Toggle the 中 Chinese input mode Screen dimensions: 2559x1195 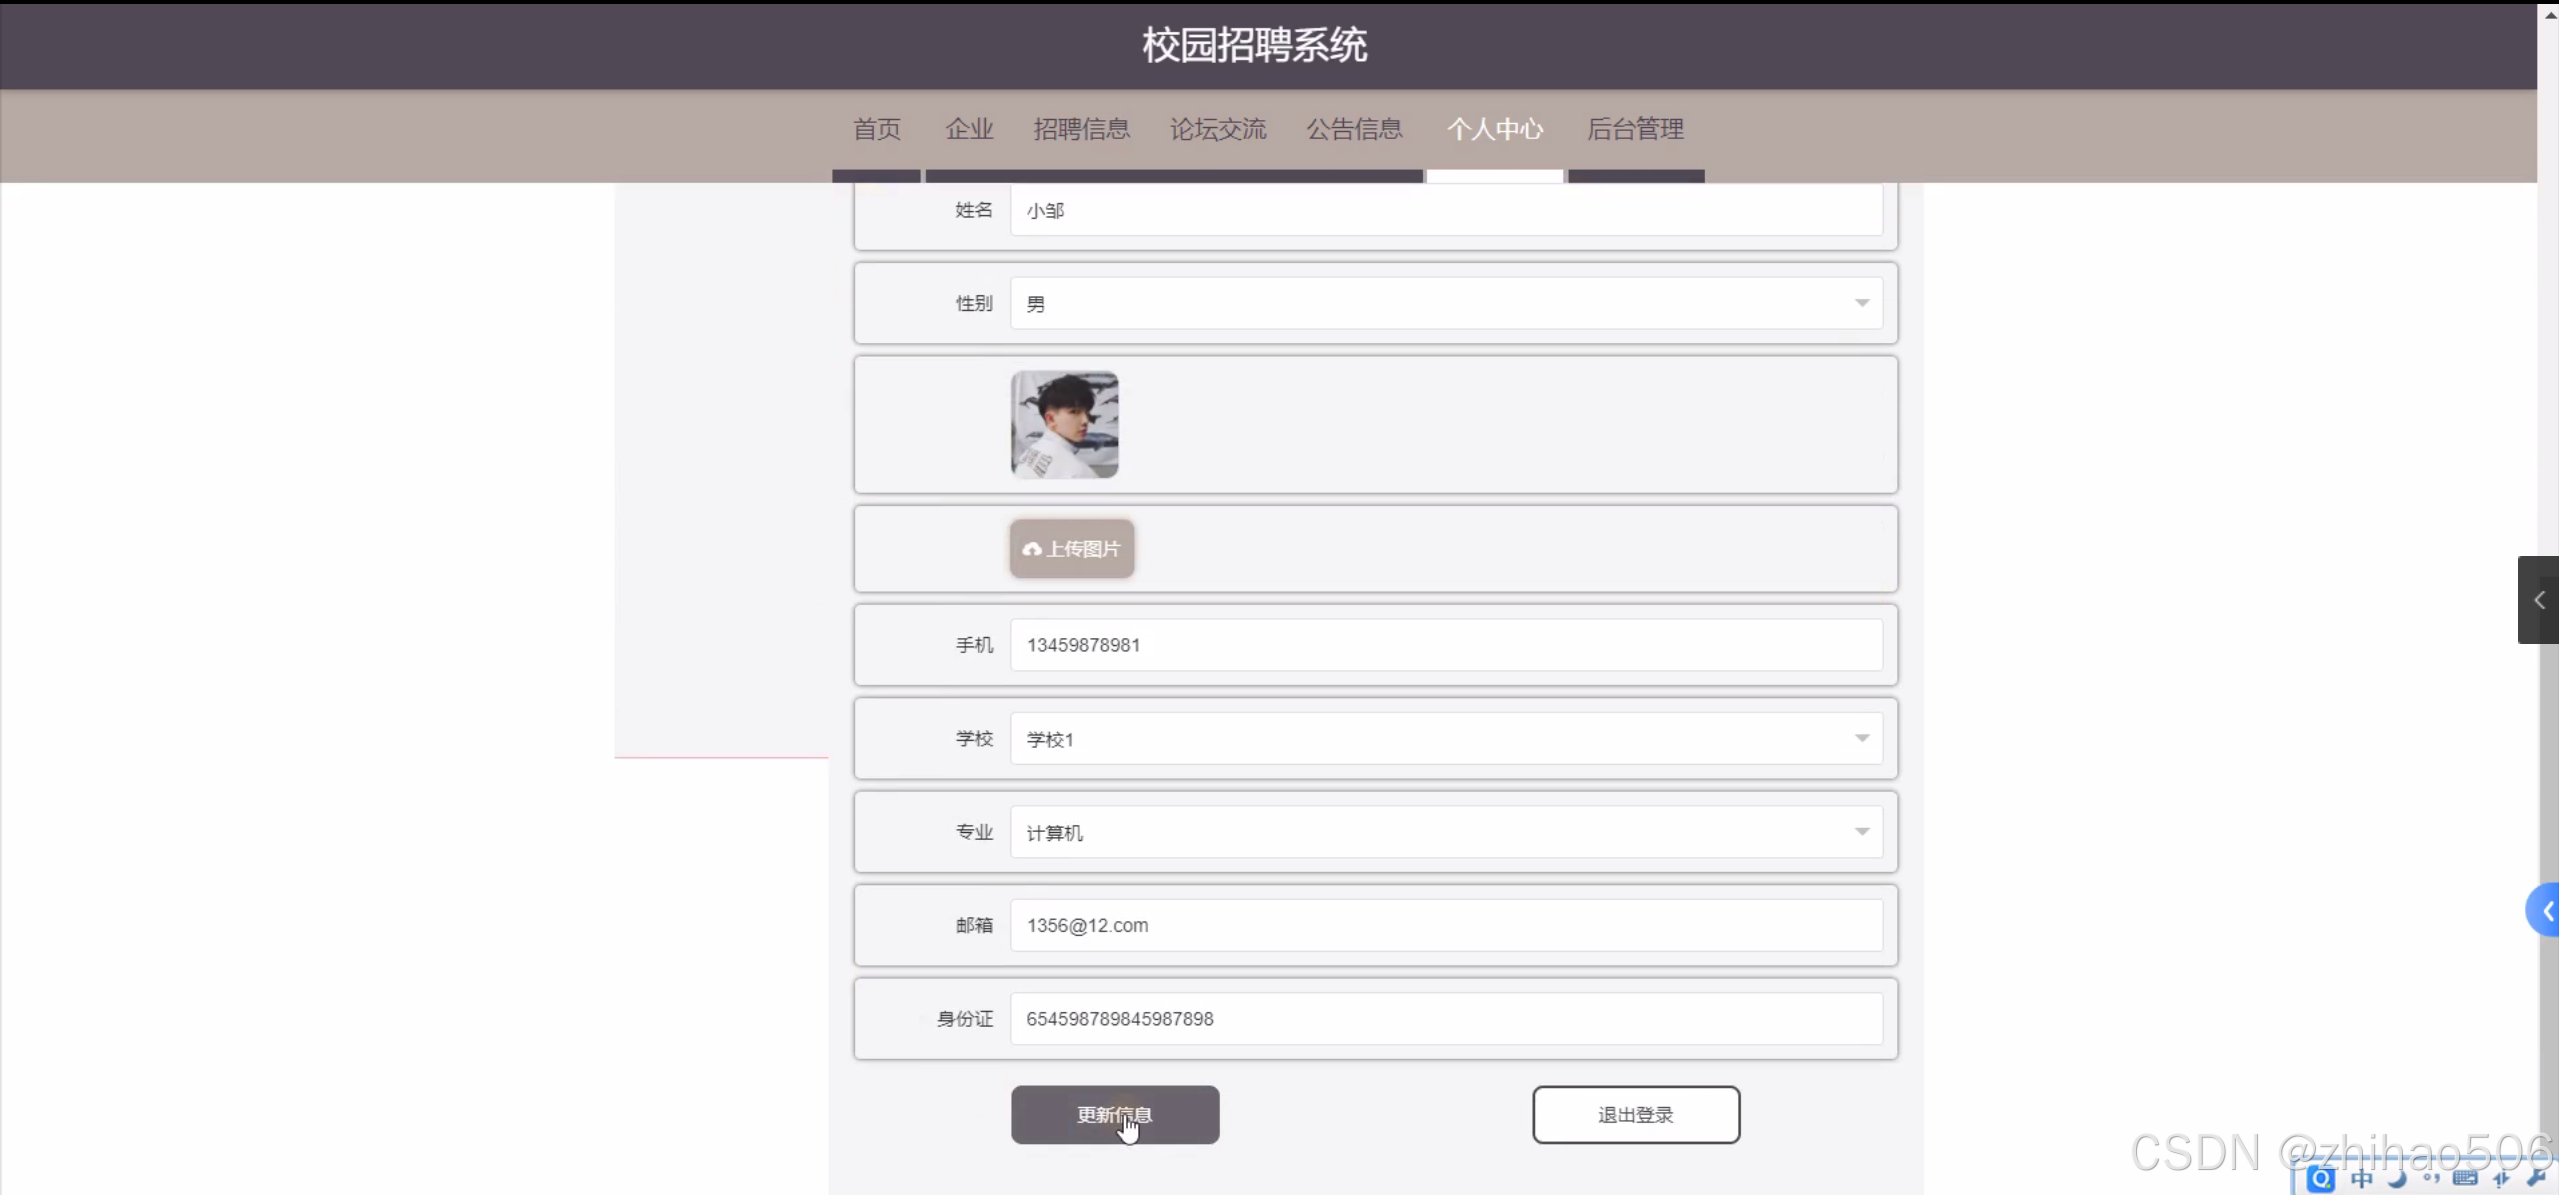click(2362, 1180)
